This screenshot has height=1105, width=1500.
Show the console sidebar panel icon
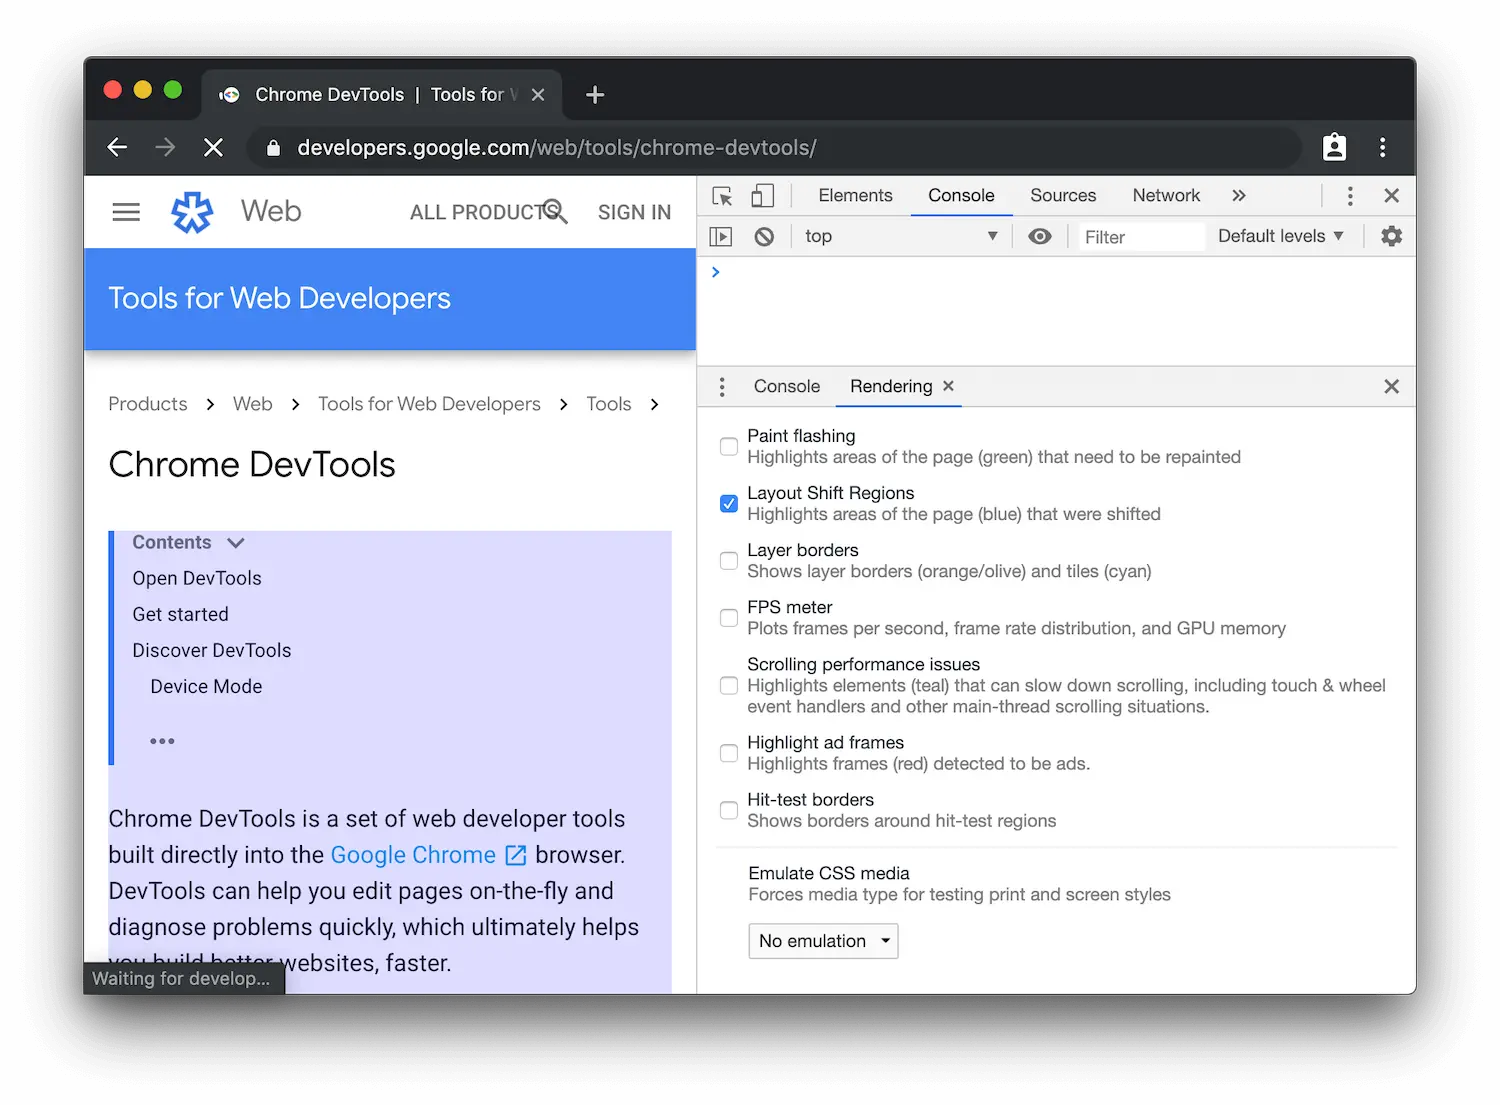(x=721, y=237)
